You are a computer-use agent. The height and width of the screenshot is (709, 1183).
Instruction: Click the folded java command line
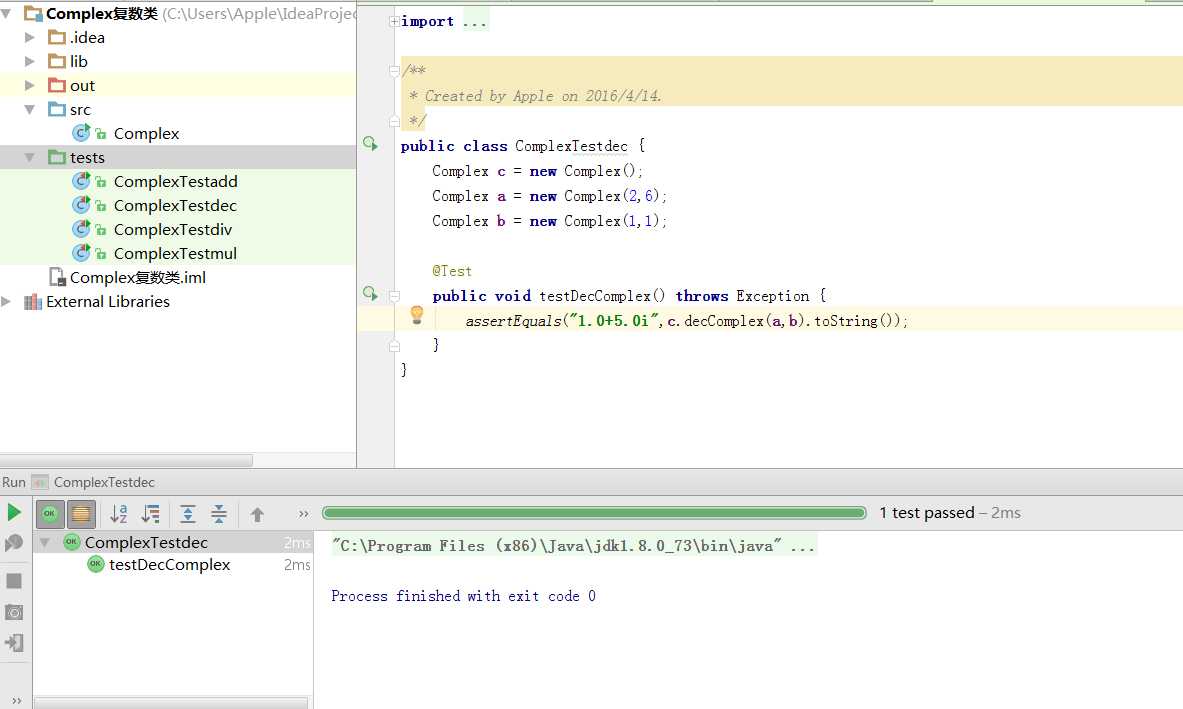point(574,545)
